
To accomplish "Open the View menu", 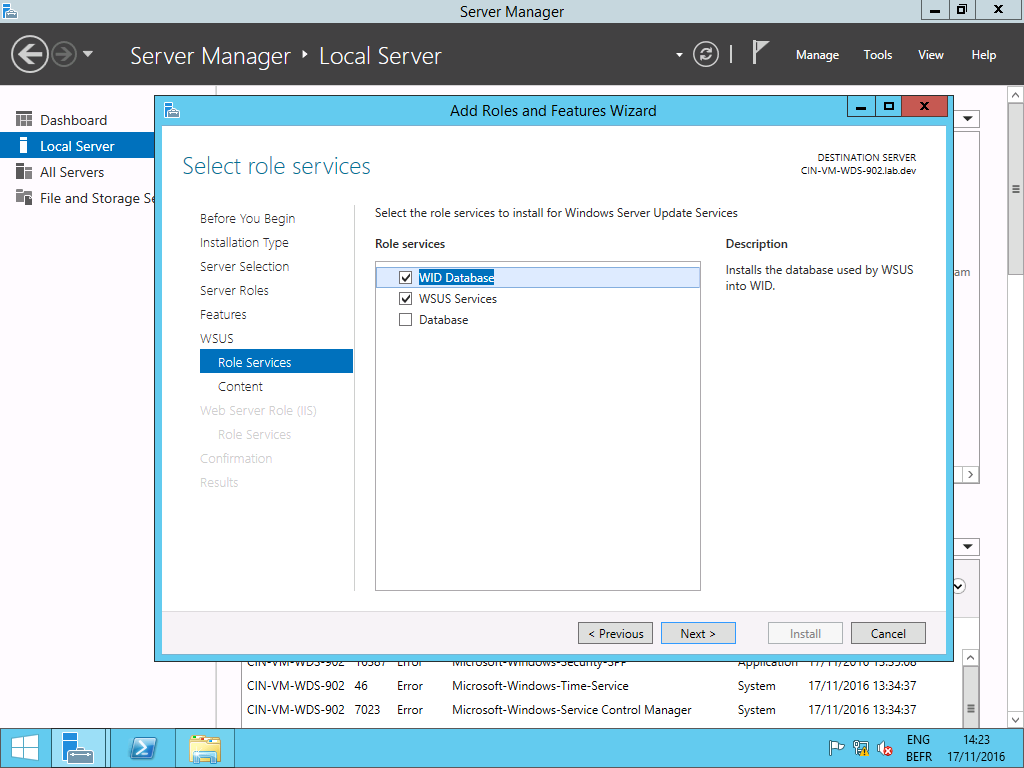I will click(931, 55).
